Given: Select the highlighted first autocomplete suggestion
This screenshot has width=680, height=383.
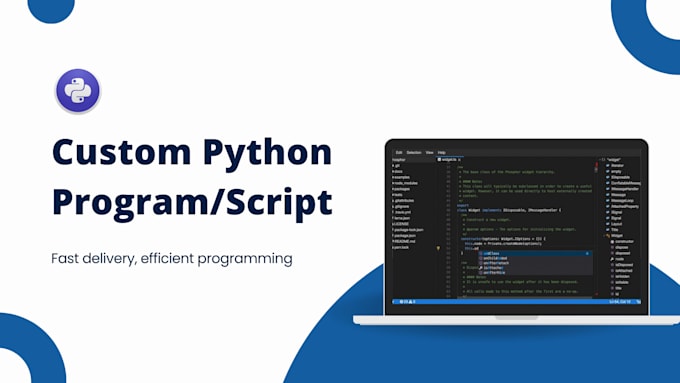Looking at the screenshot, I should [535, 253].
